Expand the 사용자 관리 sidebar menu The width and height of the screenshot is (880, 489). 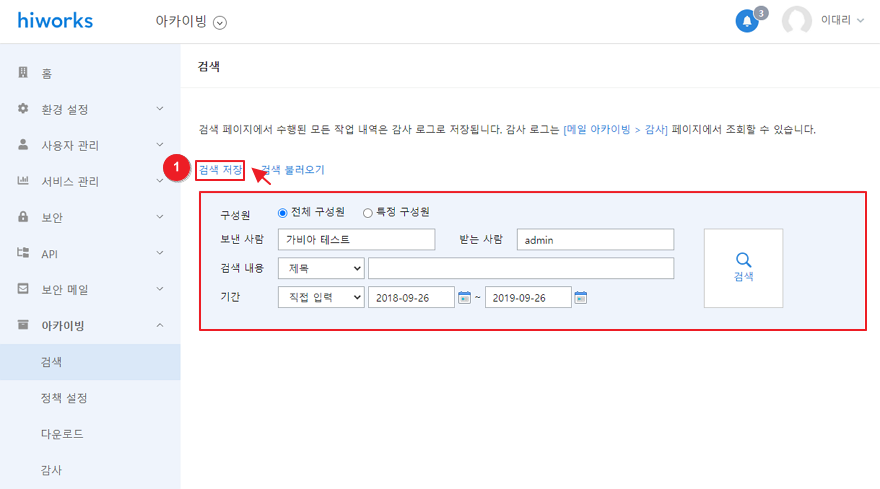click(90, 145)
